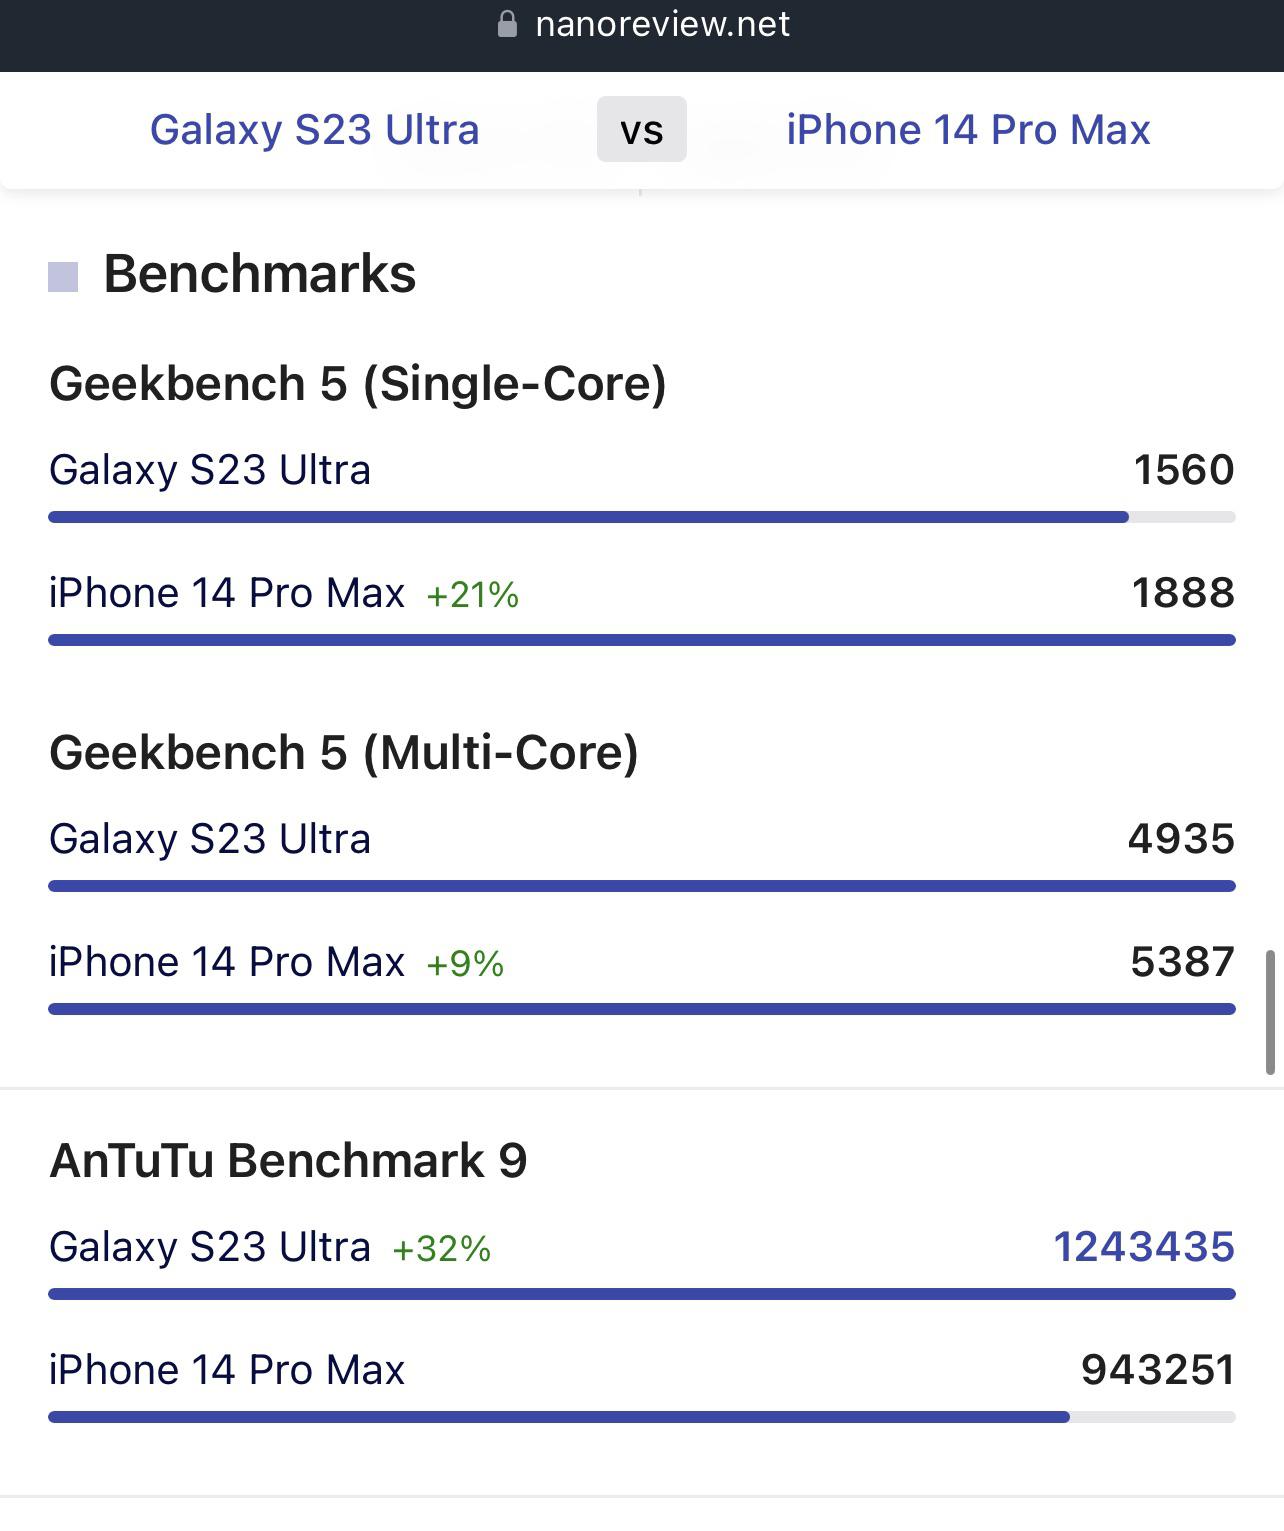
Task: Open the iPhone 14 Pro Max header link
Action: click(968, 130)
